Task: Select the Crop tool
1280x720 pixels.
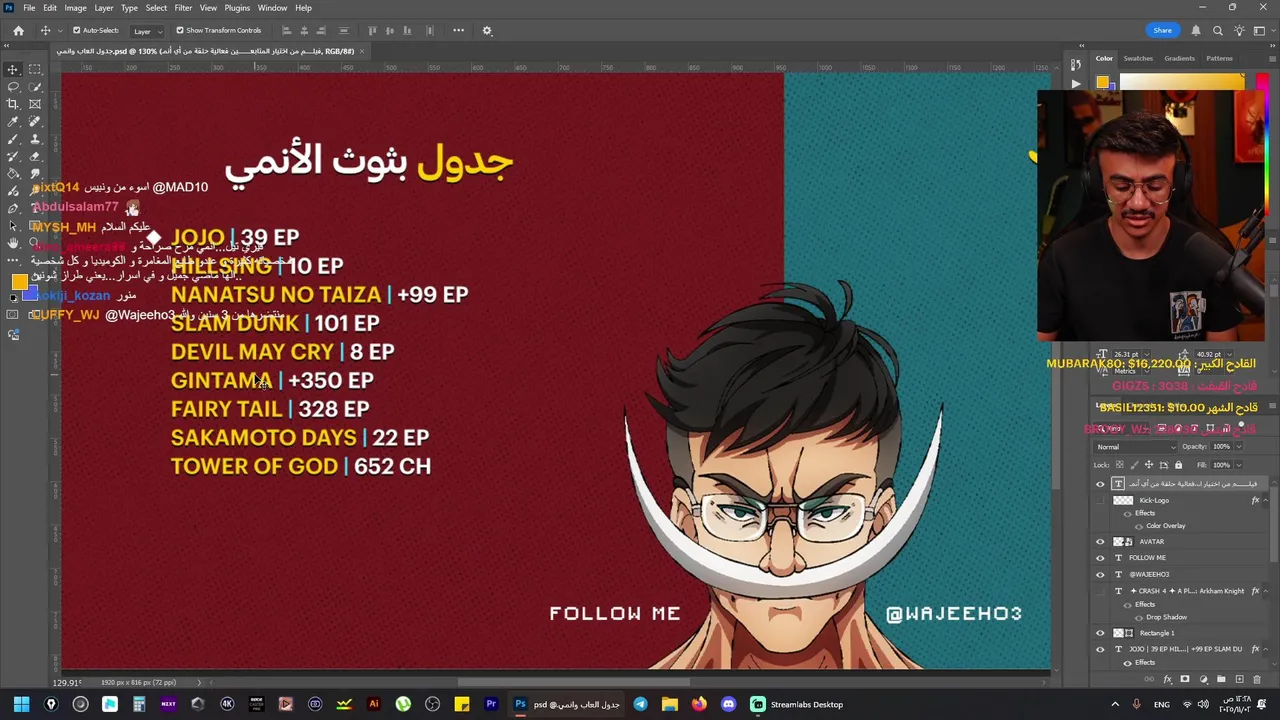Action: coord(13,104)
